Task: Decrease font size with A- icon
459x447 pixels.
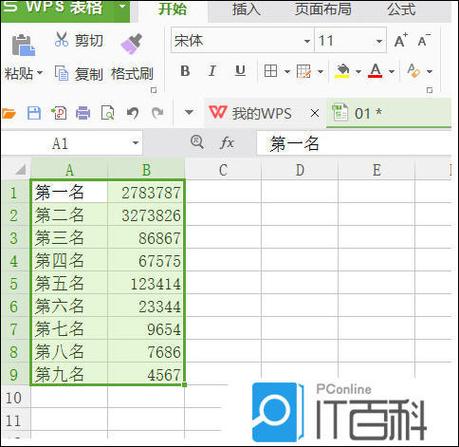Action: pos(424,41)
